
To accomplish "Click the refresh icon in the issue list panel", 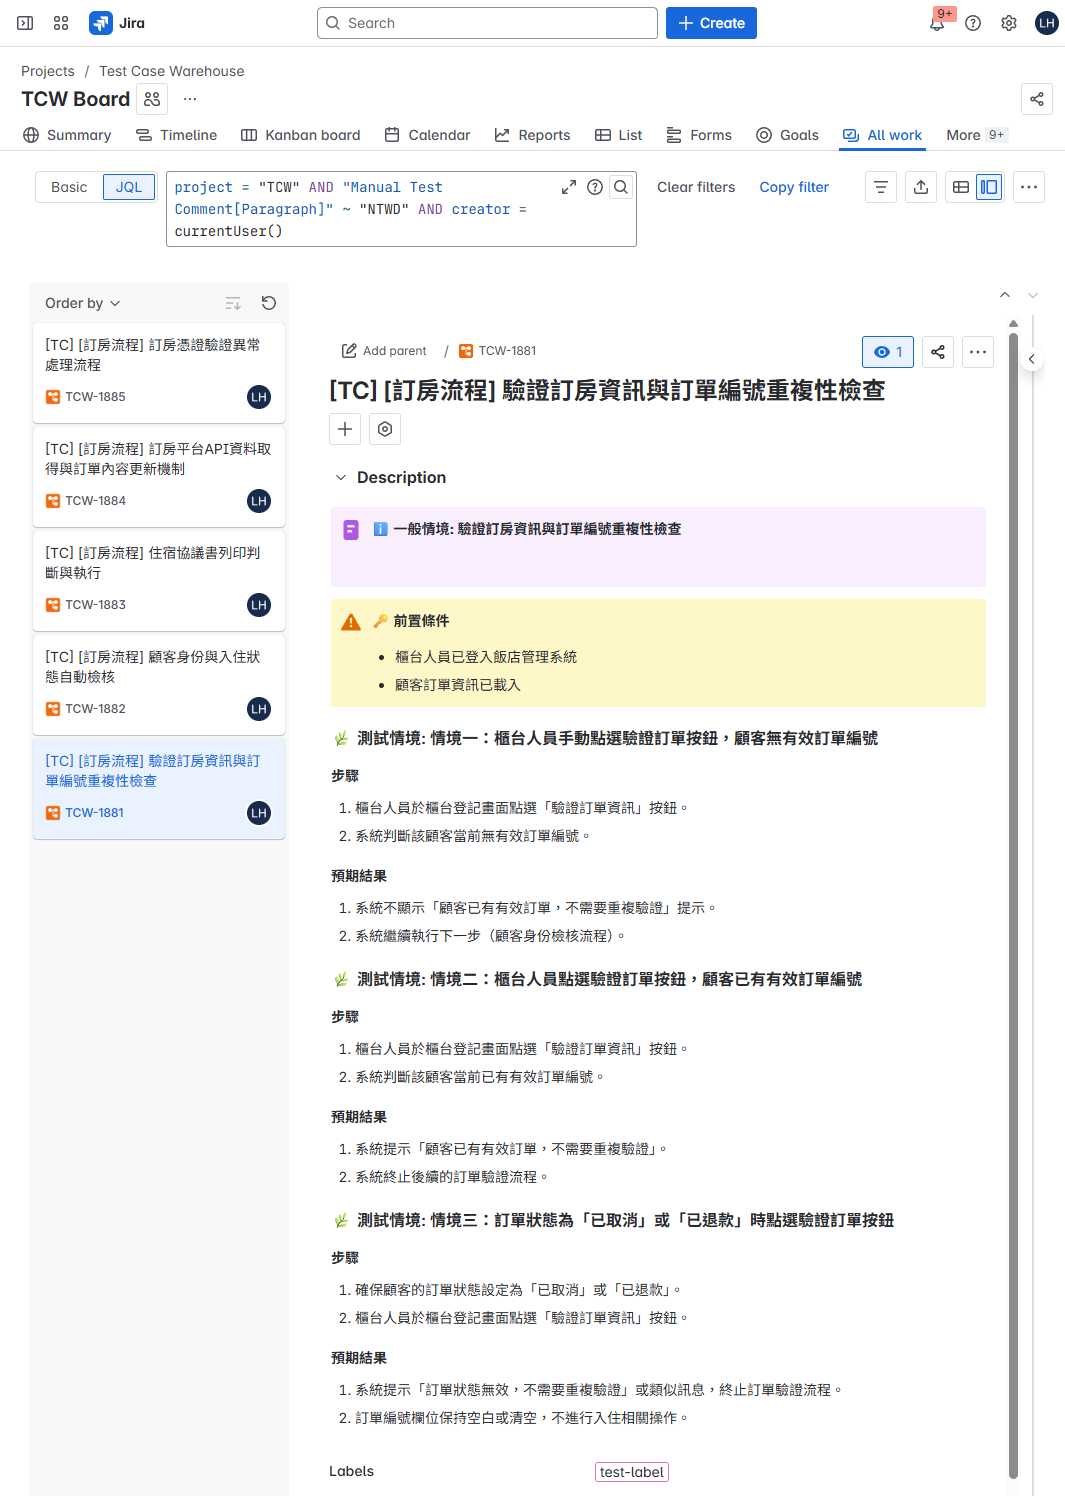I will tap(268, 303).
